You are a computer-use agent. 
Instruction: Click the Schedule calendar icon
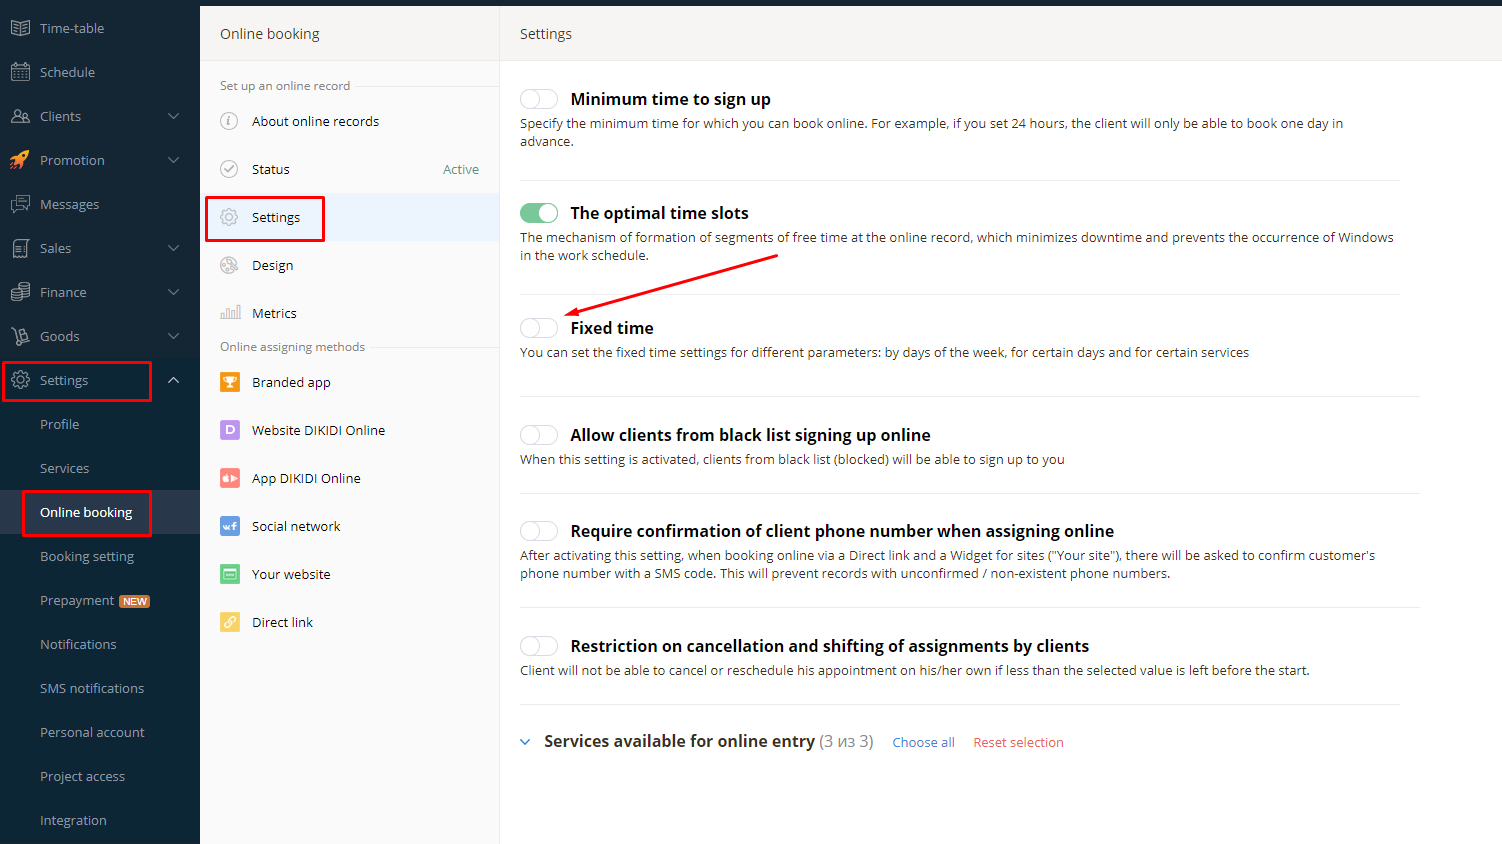[x=20, y=72]
